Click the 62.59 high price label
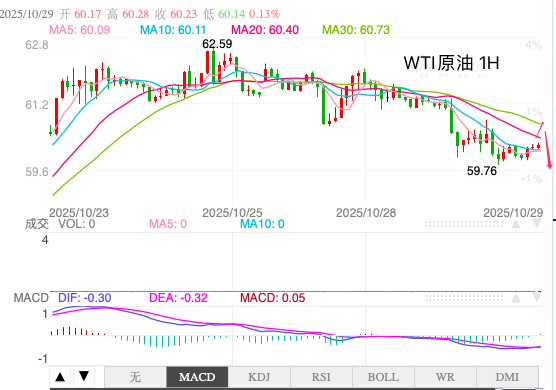Image resolution: width=556 pixels, height=390 pixels. [217, 44]
